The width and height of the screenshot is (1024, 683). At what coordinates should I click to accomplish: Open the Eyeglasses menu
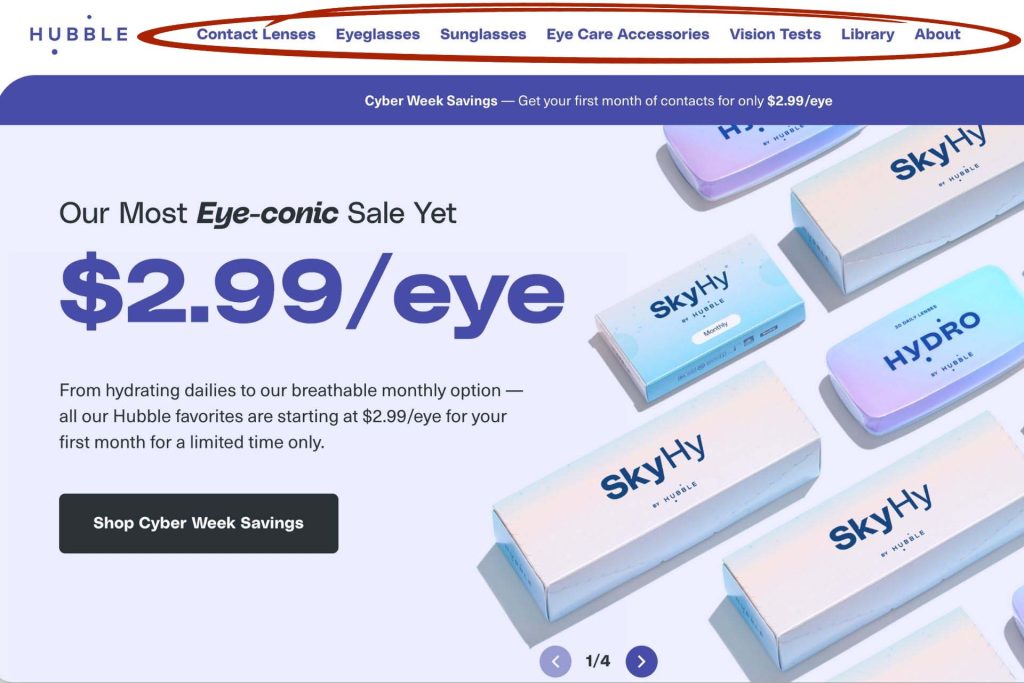click(x=378, y=34)
